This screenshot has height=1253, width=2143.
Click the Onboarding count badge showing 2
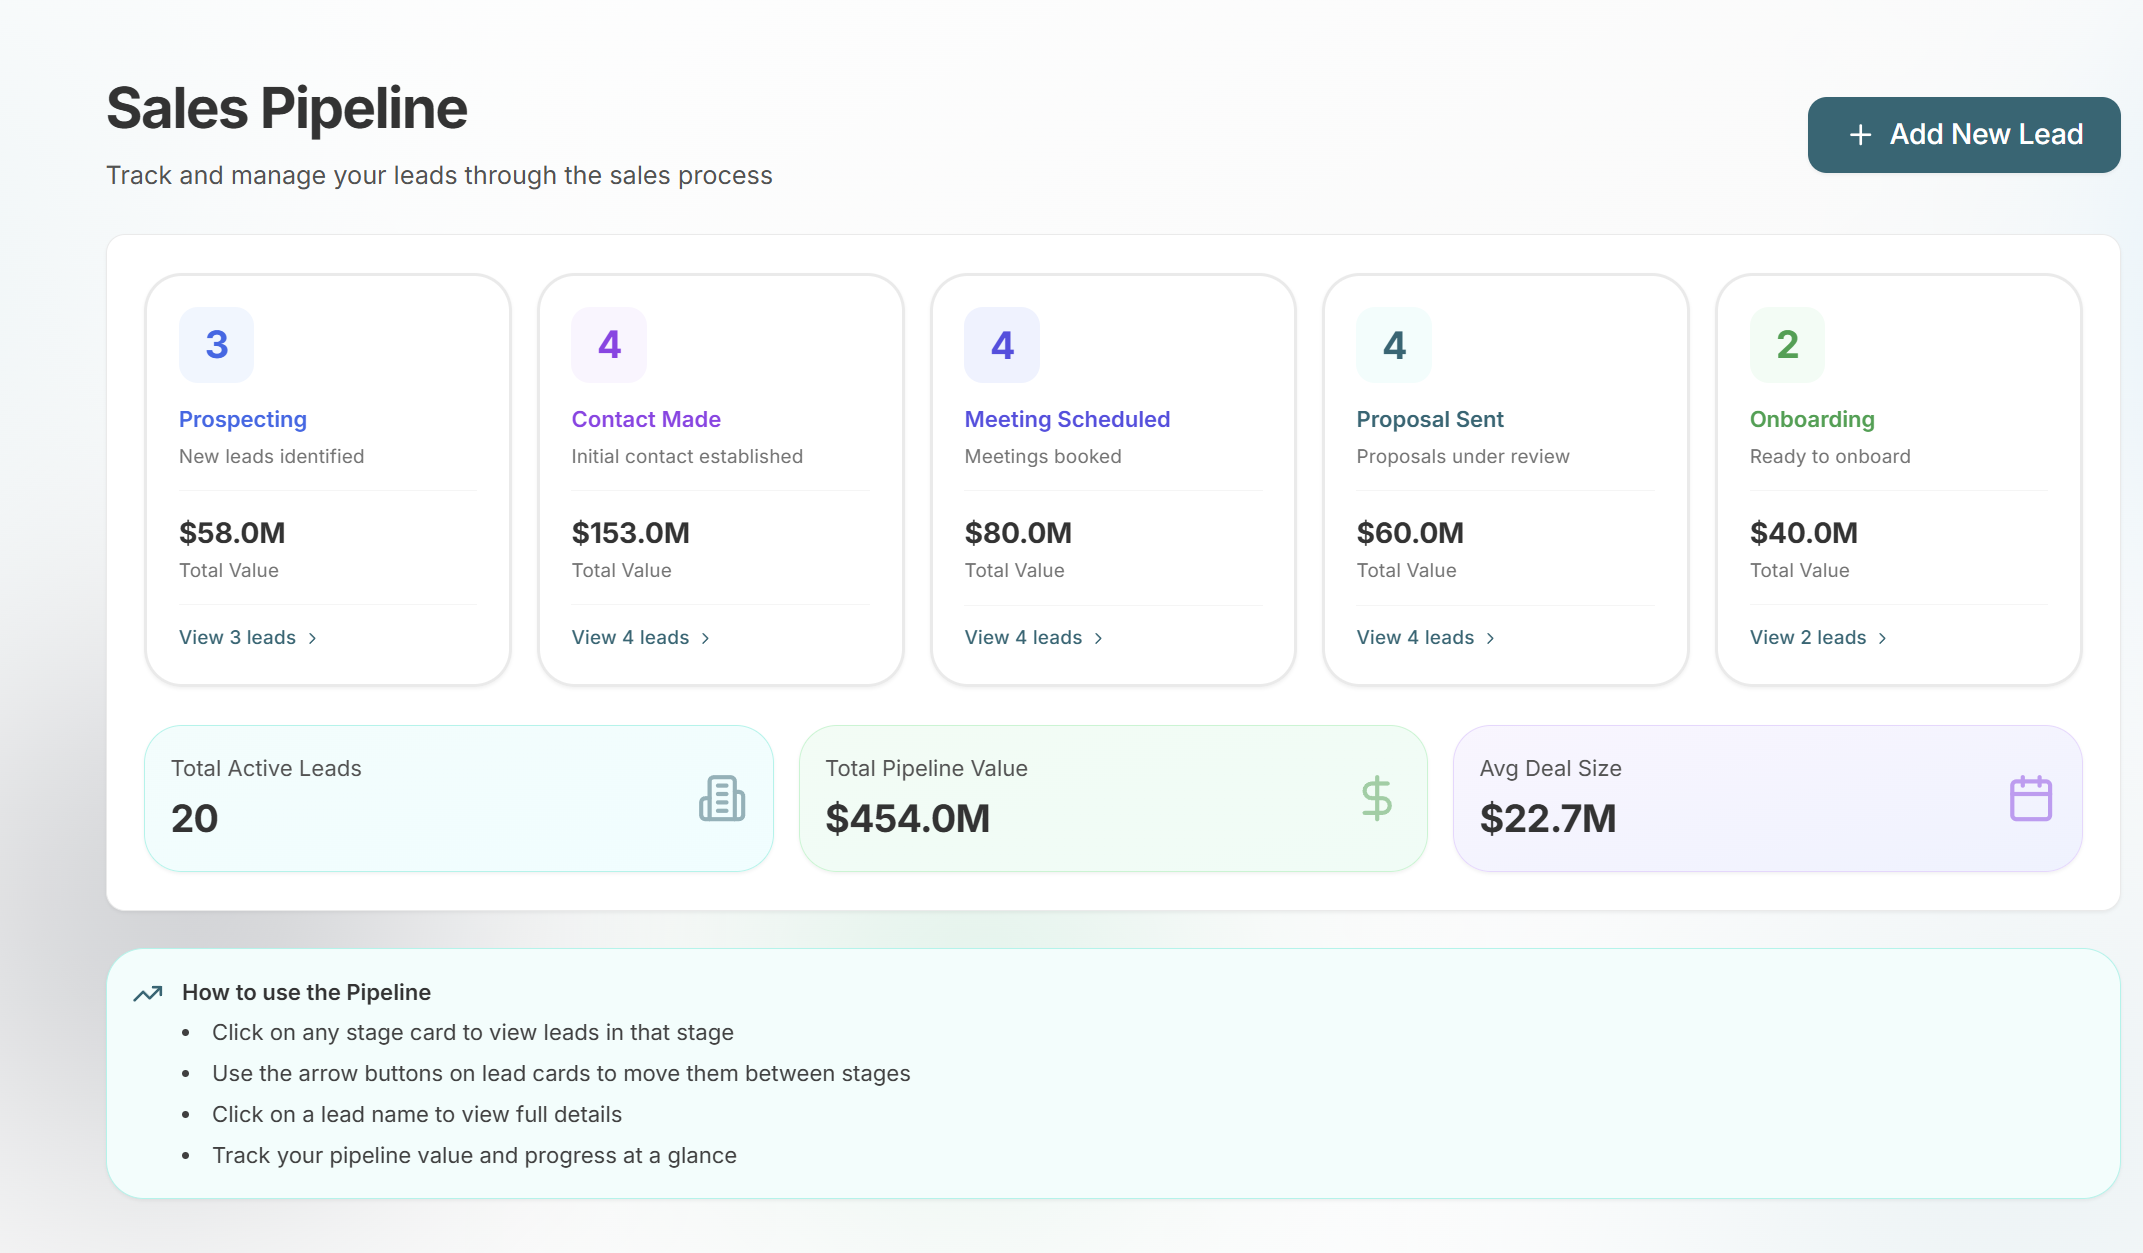(1787, 345)
